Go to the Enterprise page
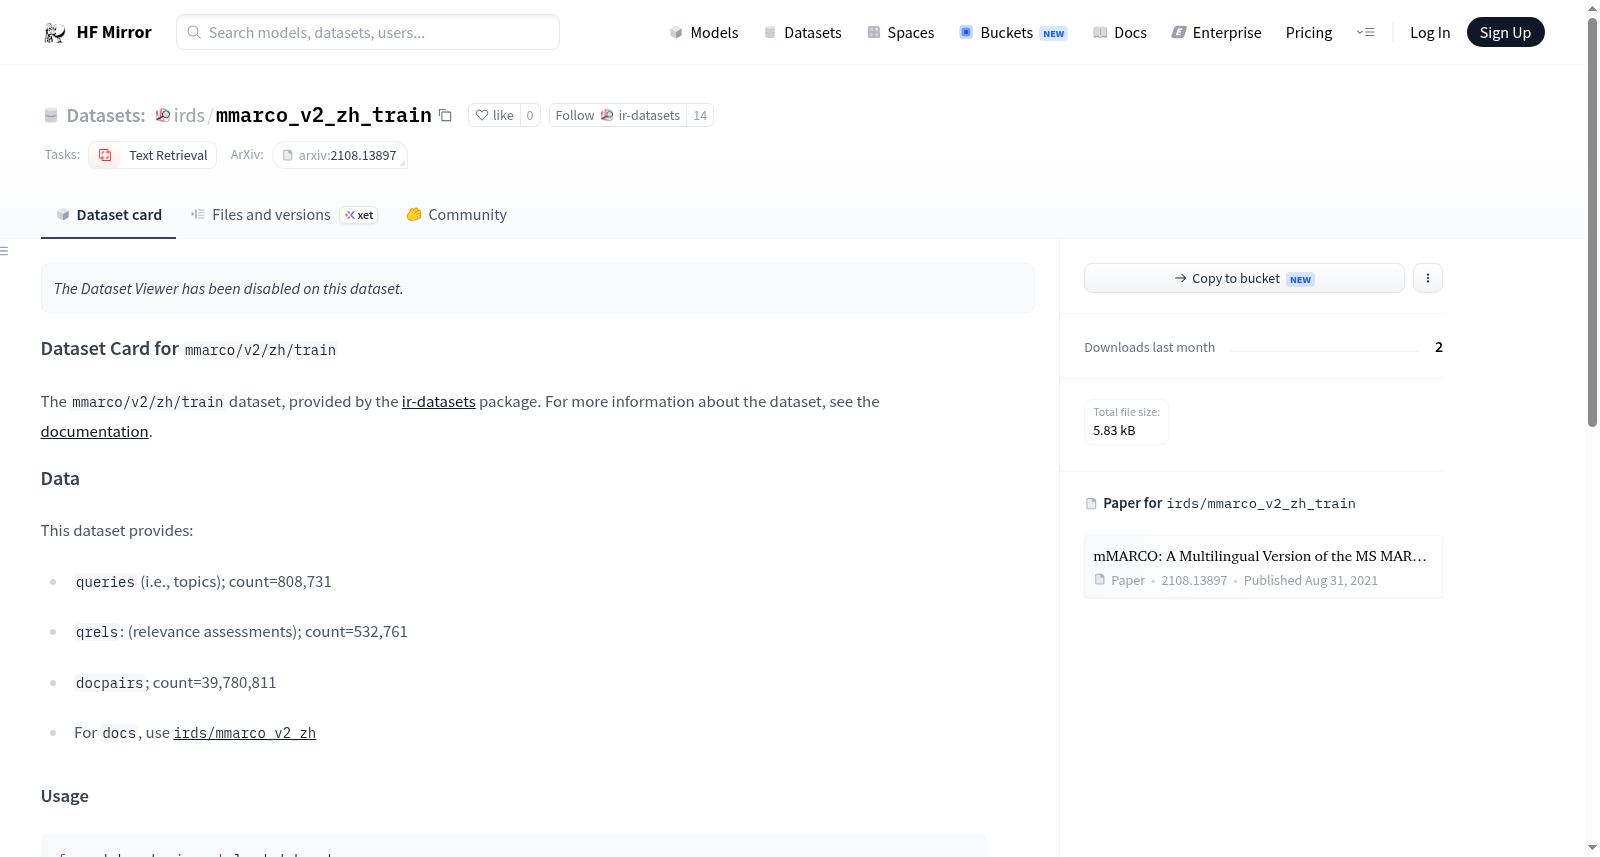 1216,33
